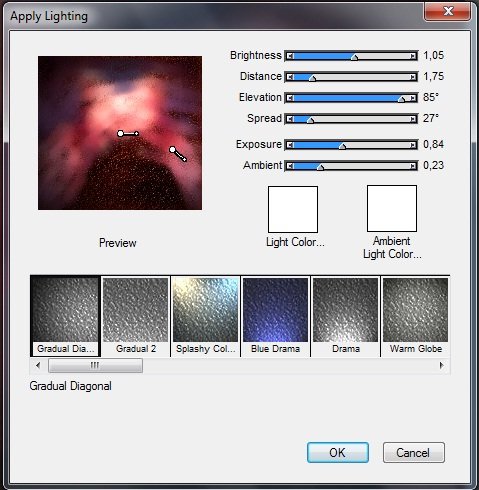The image size is (479, 490).
Task: Increase Spread using right arrow
Action: tap(413, 119)
